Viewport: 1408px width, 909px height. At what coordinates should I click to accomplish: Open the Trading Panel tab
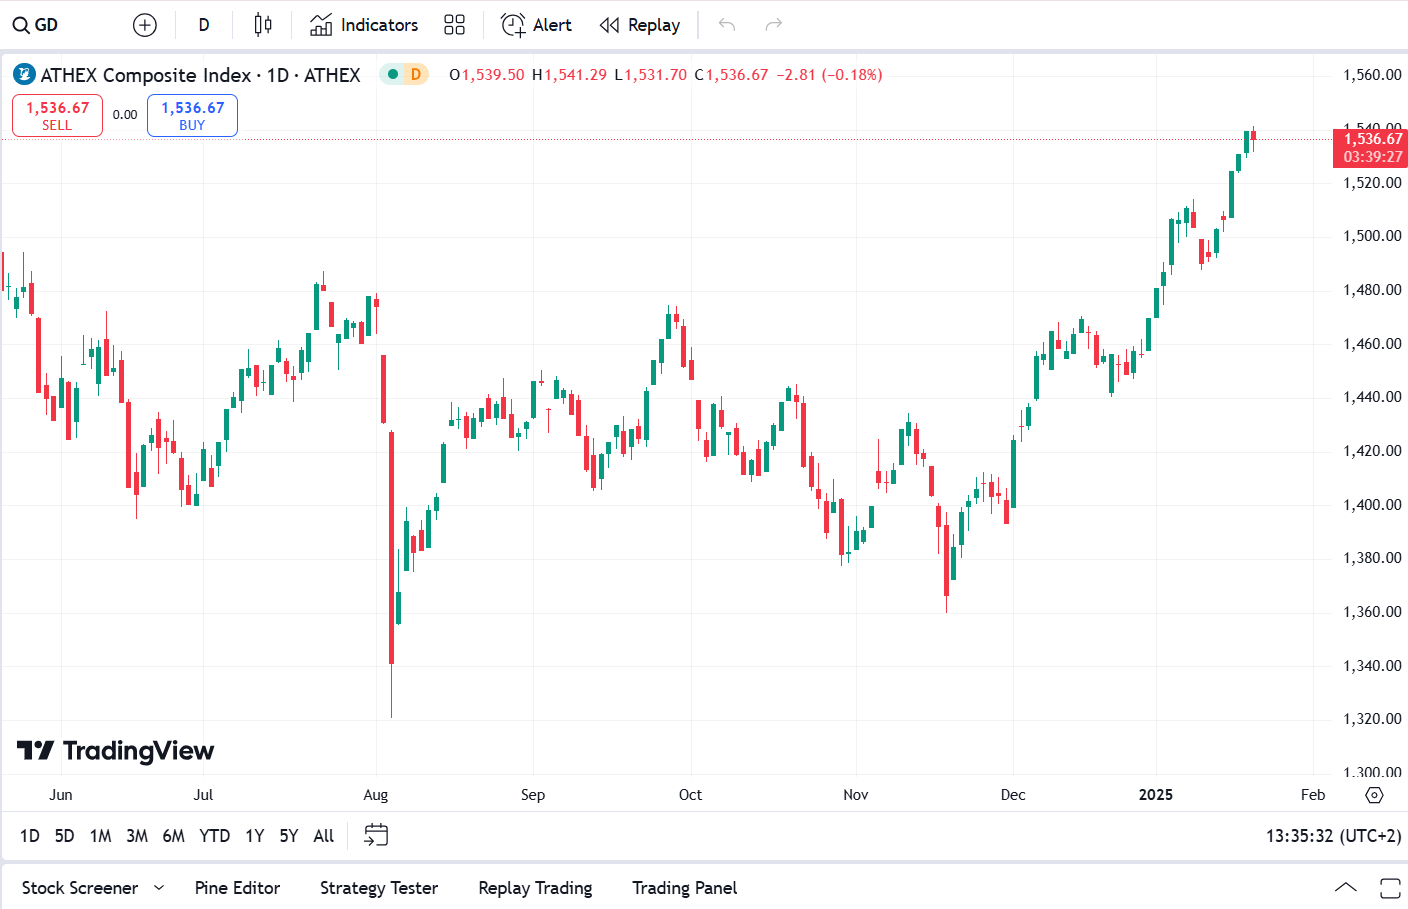point(685,888)
